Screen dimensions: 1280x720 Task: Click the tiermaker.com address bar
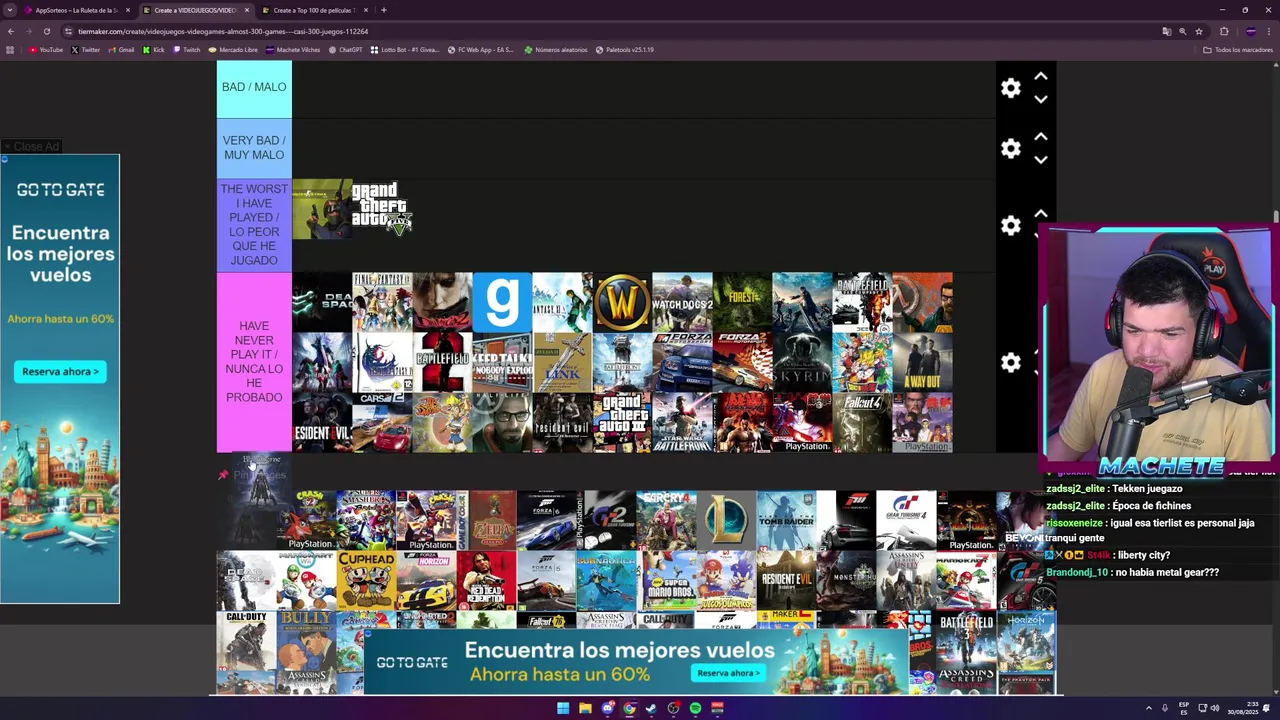[600, 31]
